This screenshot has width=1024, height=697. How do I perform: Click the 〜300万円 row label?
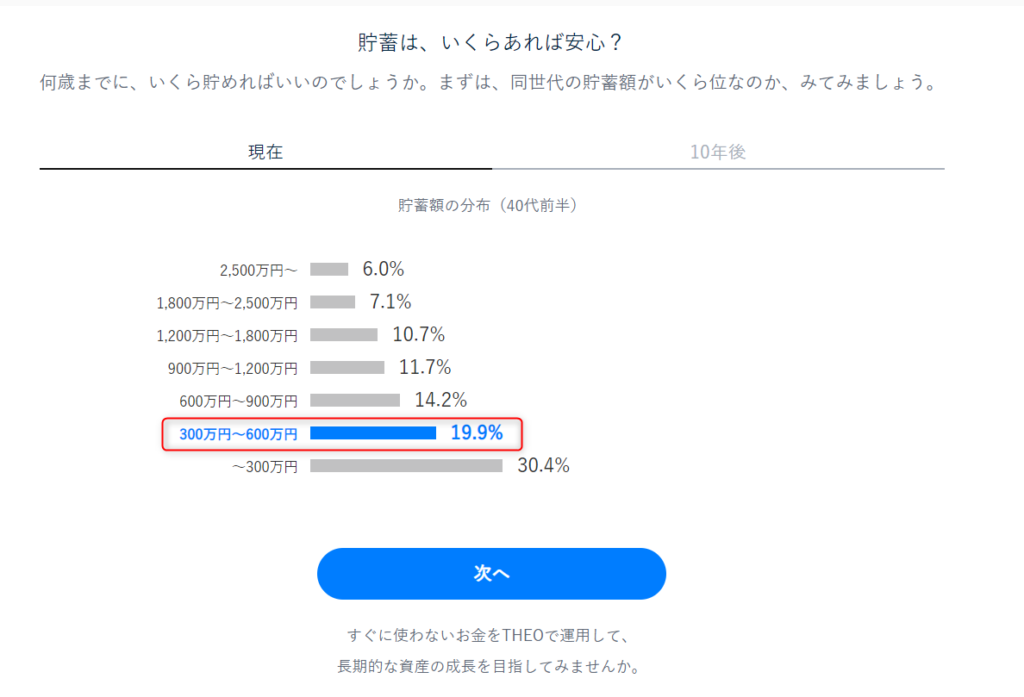(x=264, y=466)
